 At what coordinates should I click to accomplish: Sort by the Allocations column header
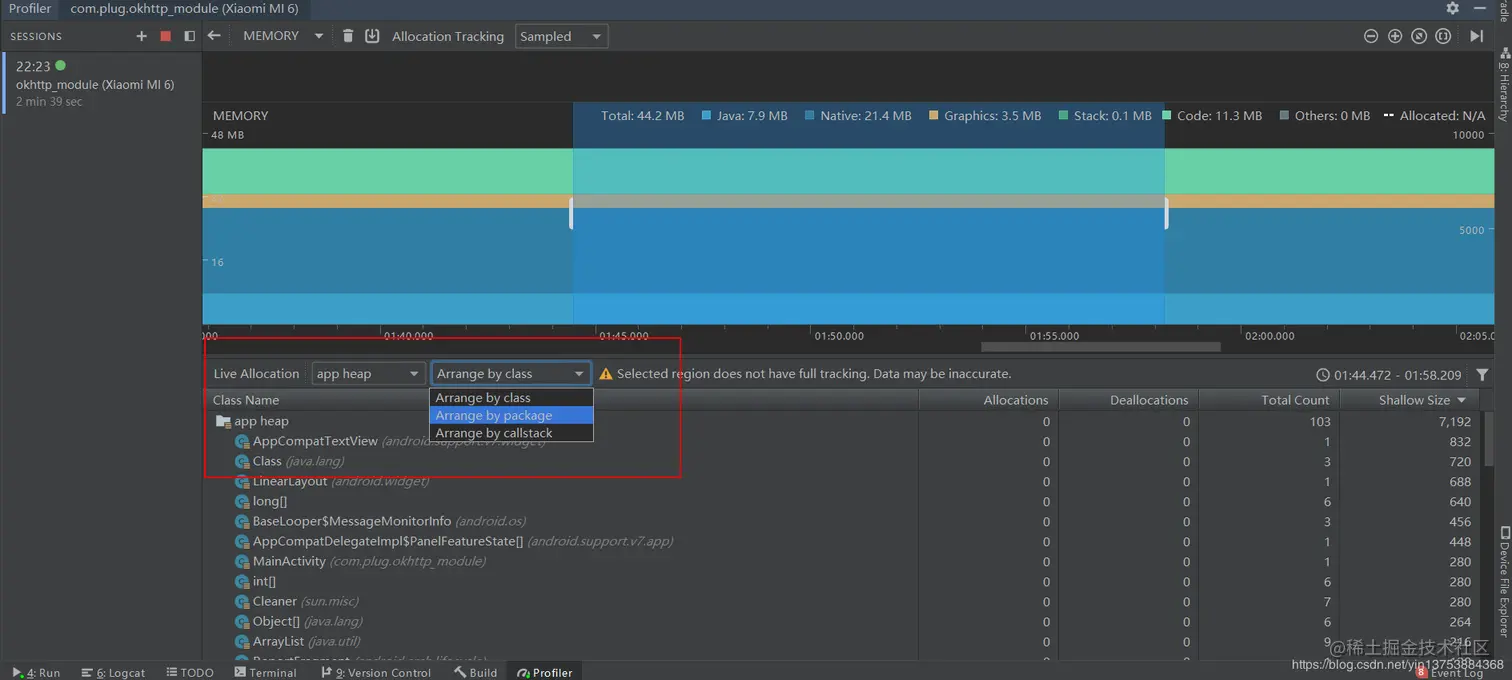988,399
